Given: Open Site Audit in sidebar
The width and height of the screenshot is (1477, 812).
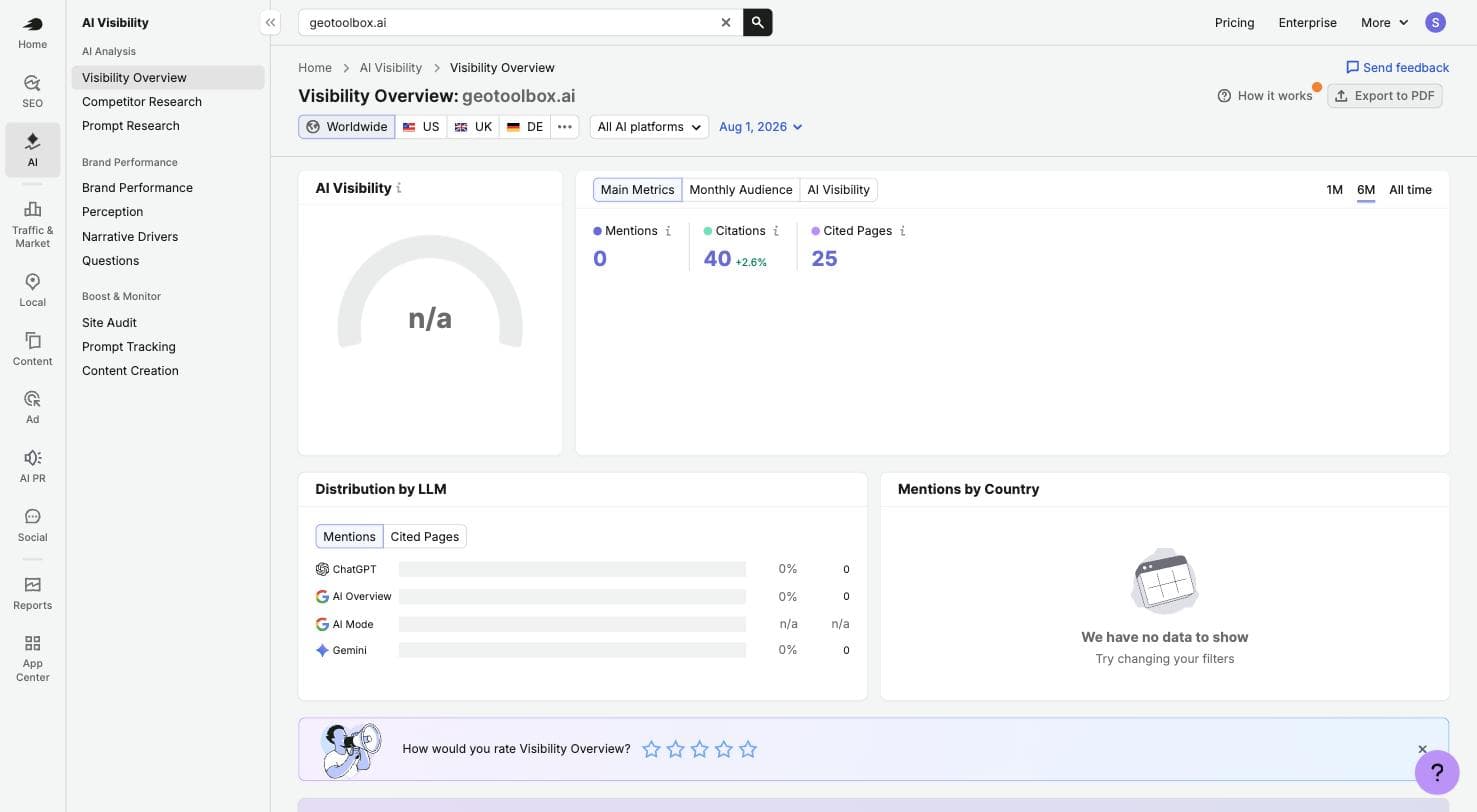Looking at the screenshot, I should 109,323.
